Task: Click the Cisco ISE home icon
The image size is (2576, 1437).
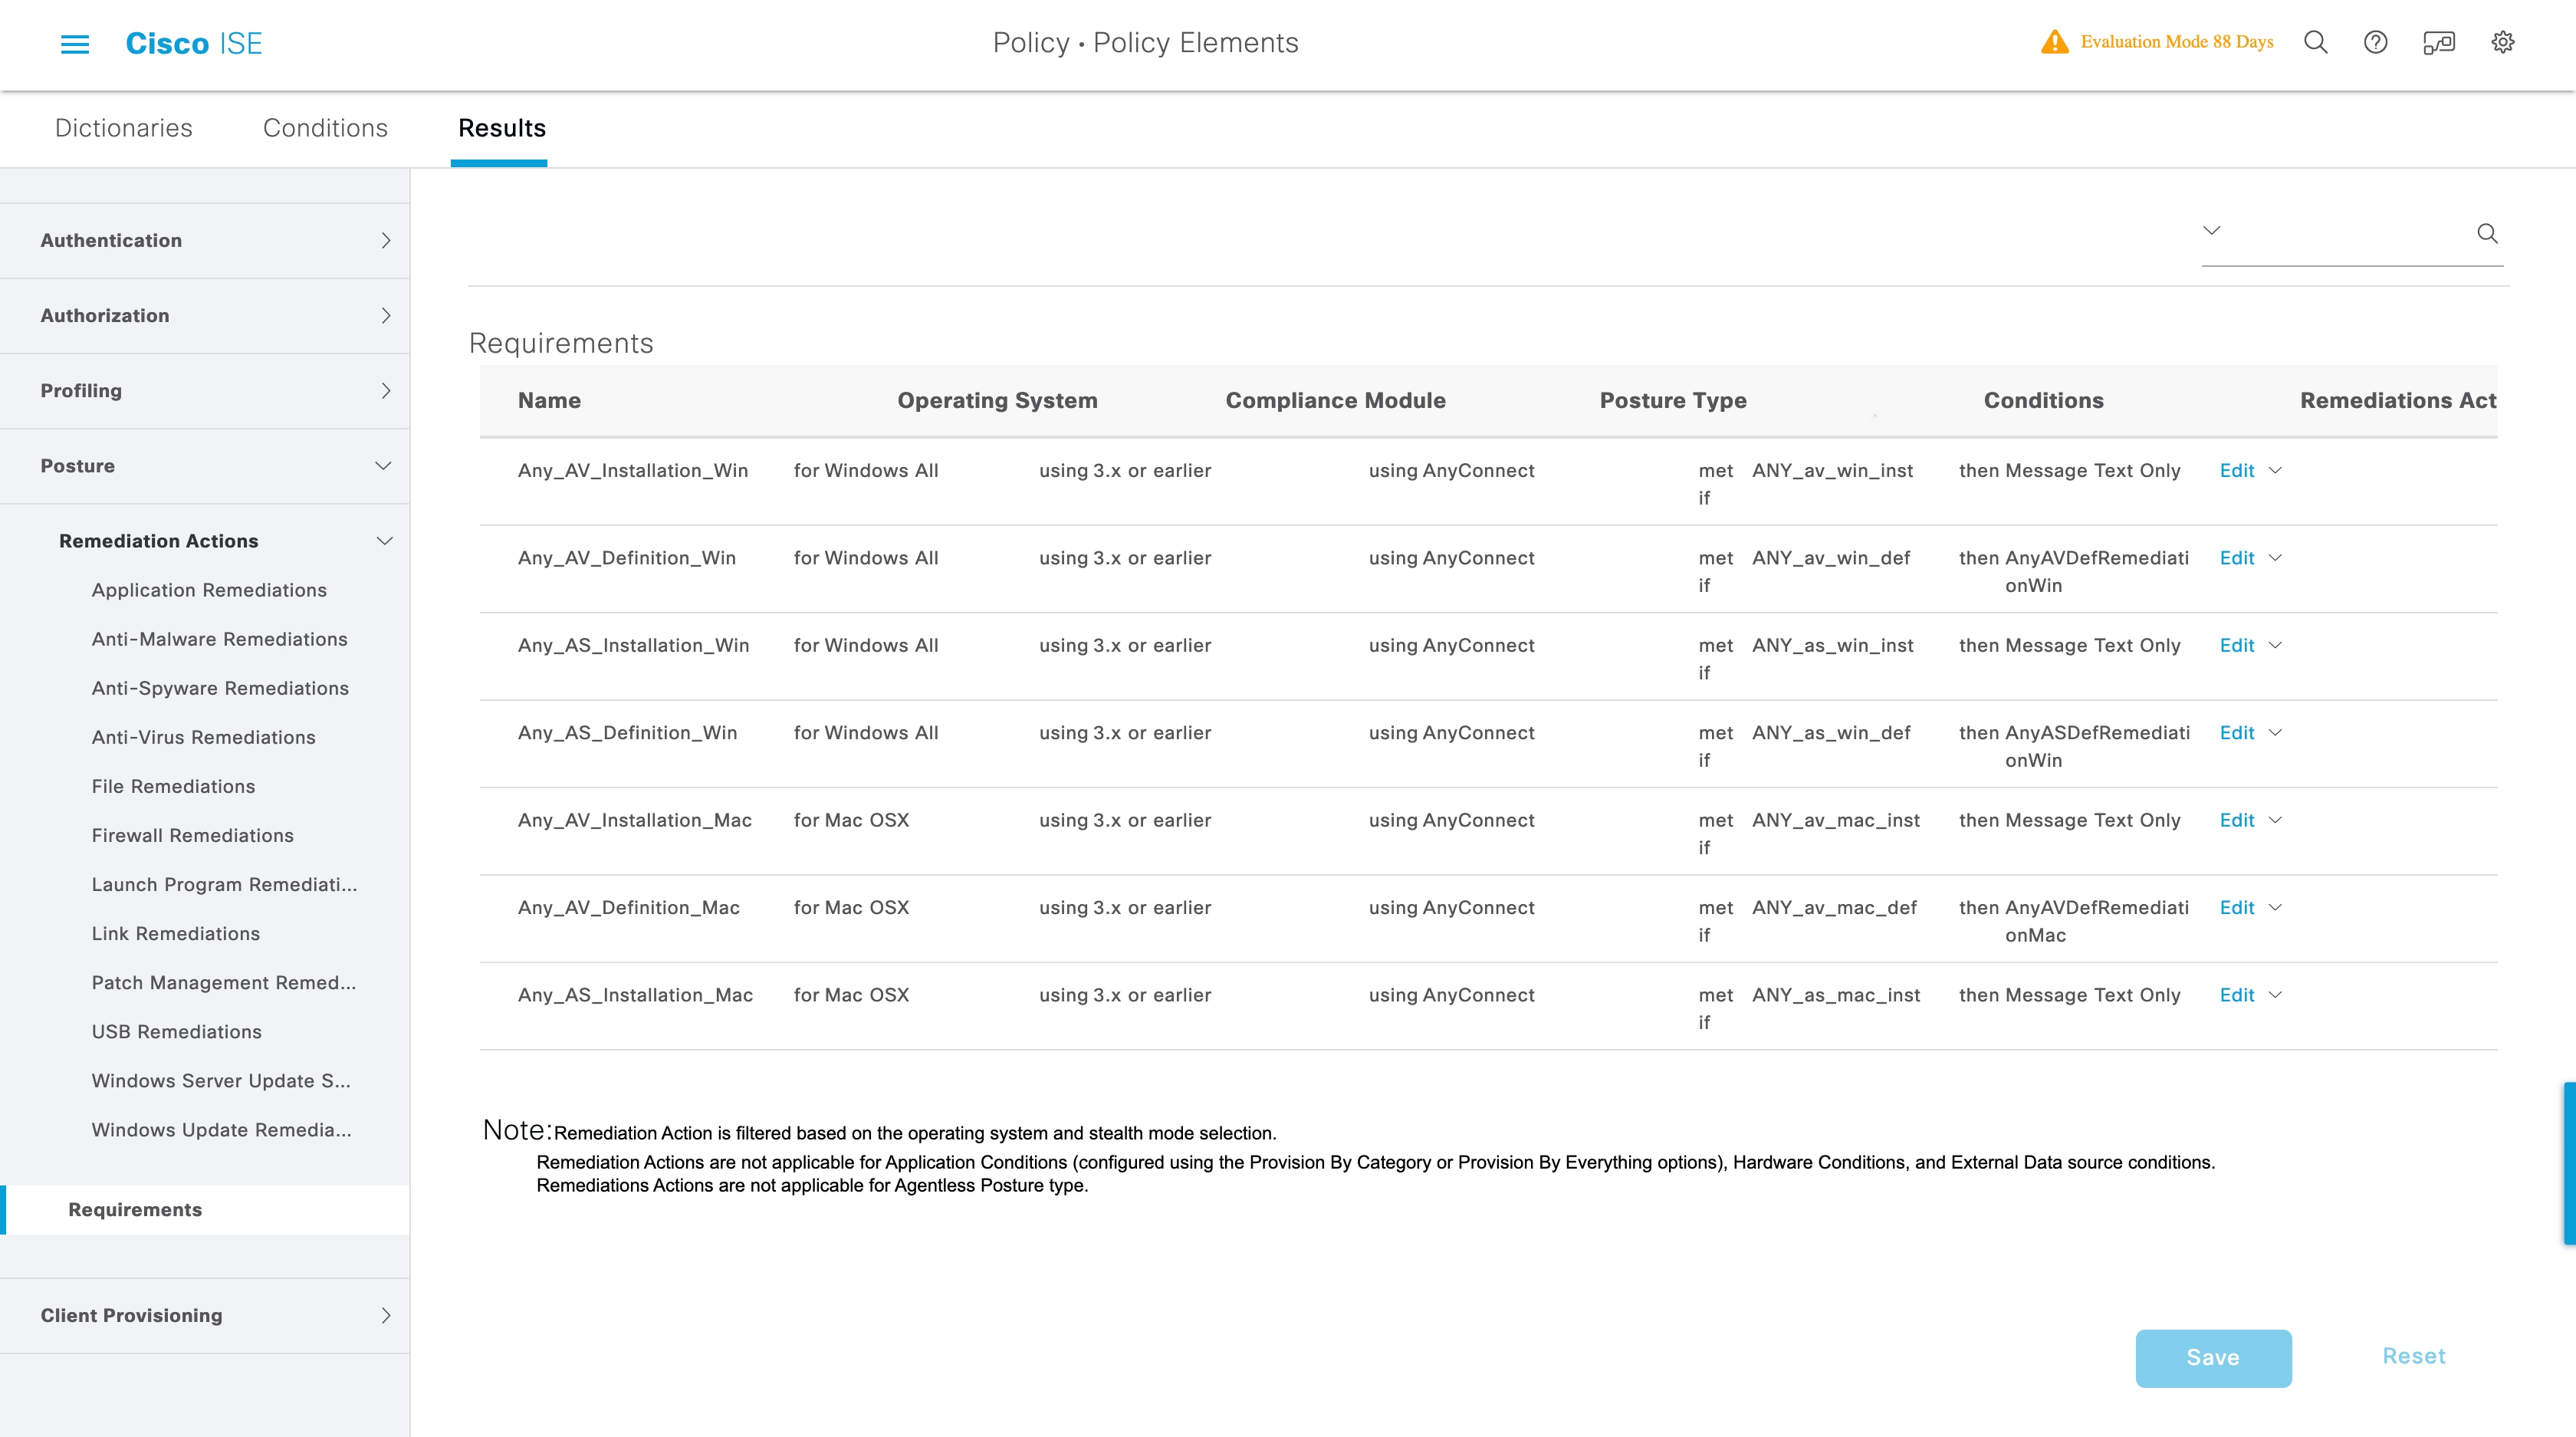Action: coord(193,42)
